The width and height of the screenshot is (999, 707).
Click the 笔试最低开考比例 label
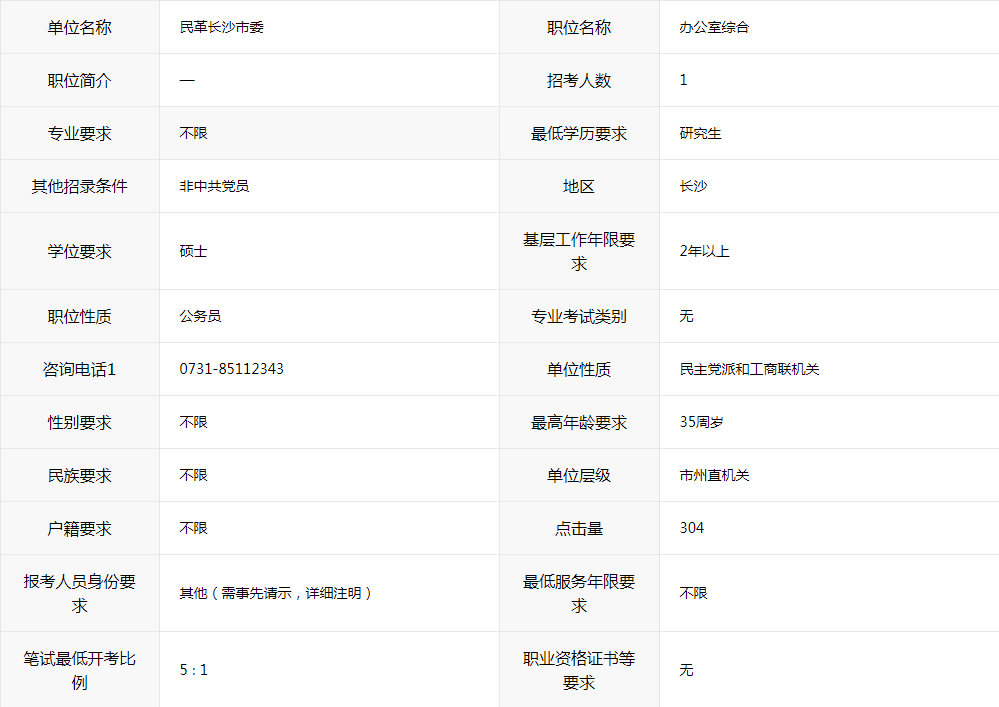[80, 670]
